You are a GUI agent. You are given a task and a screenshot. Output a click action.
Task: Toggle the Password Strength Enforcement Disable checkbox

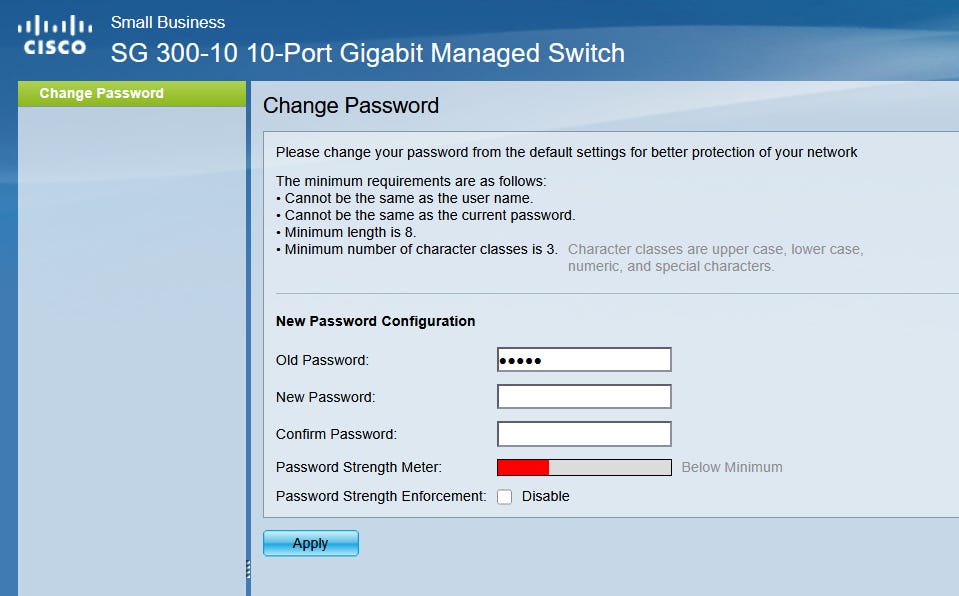click(505, 497)
